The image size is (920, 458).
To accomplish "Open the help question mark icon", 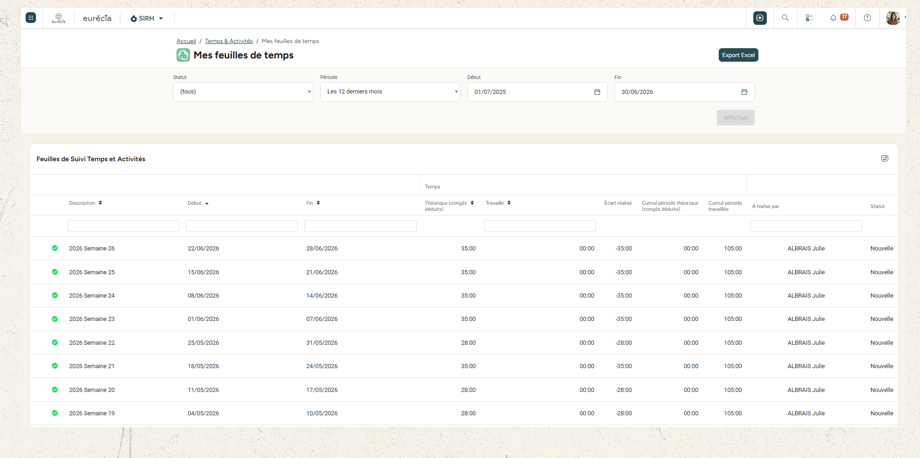I will (x=867, y=18).
